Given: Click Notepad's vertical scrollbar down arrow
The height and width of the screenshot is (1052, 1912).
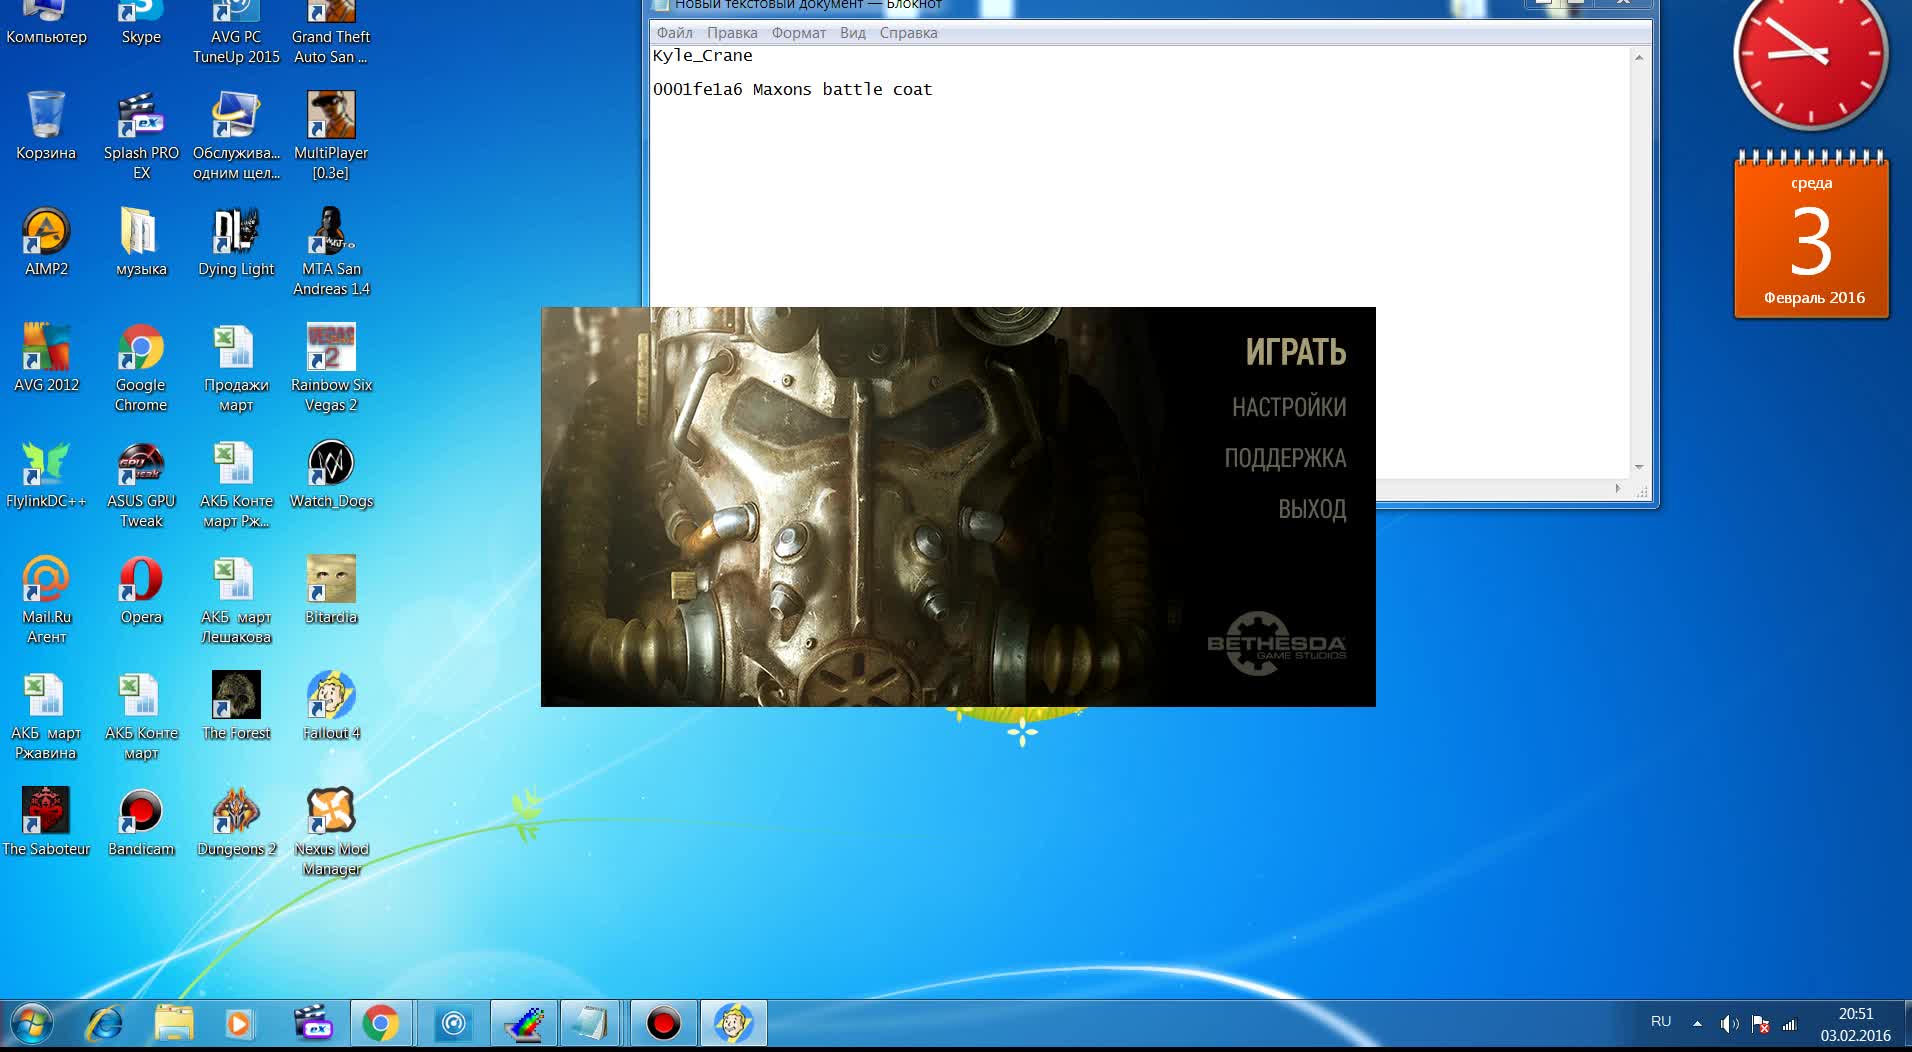Looking at the screenshot, I should tap(1639, 467).
